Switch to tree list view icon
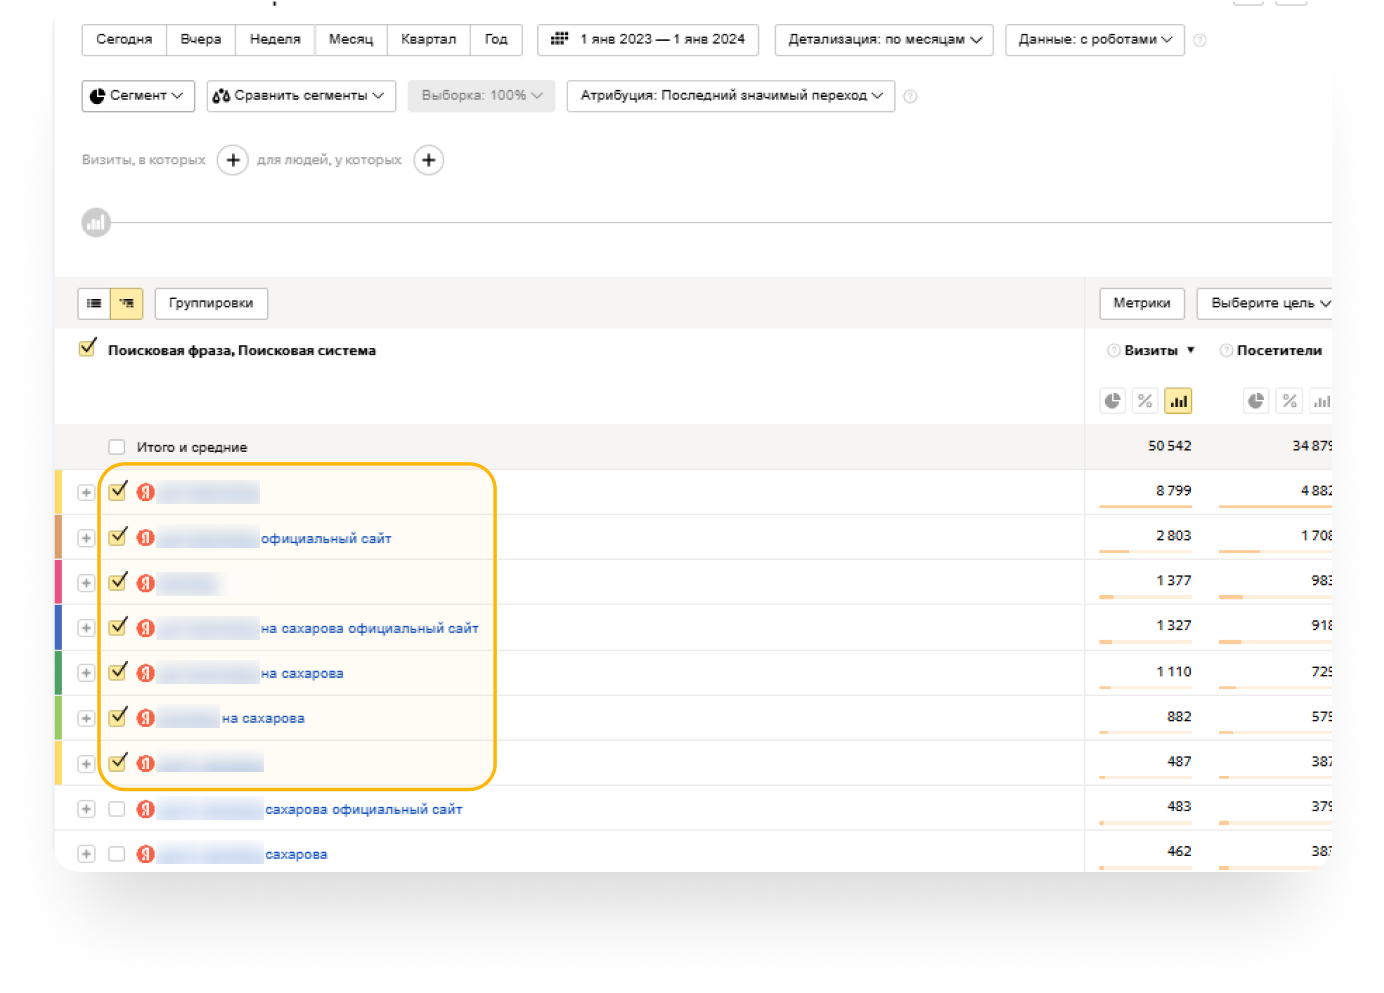The image size is (1384, 993). (x=127, y=303)
